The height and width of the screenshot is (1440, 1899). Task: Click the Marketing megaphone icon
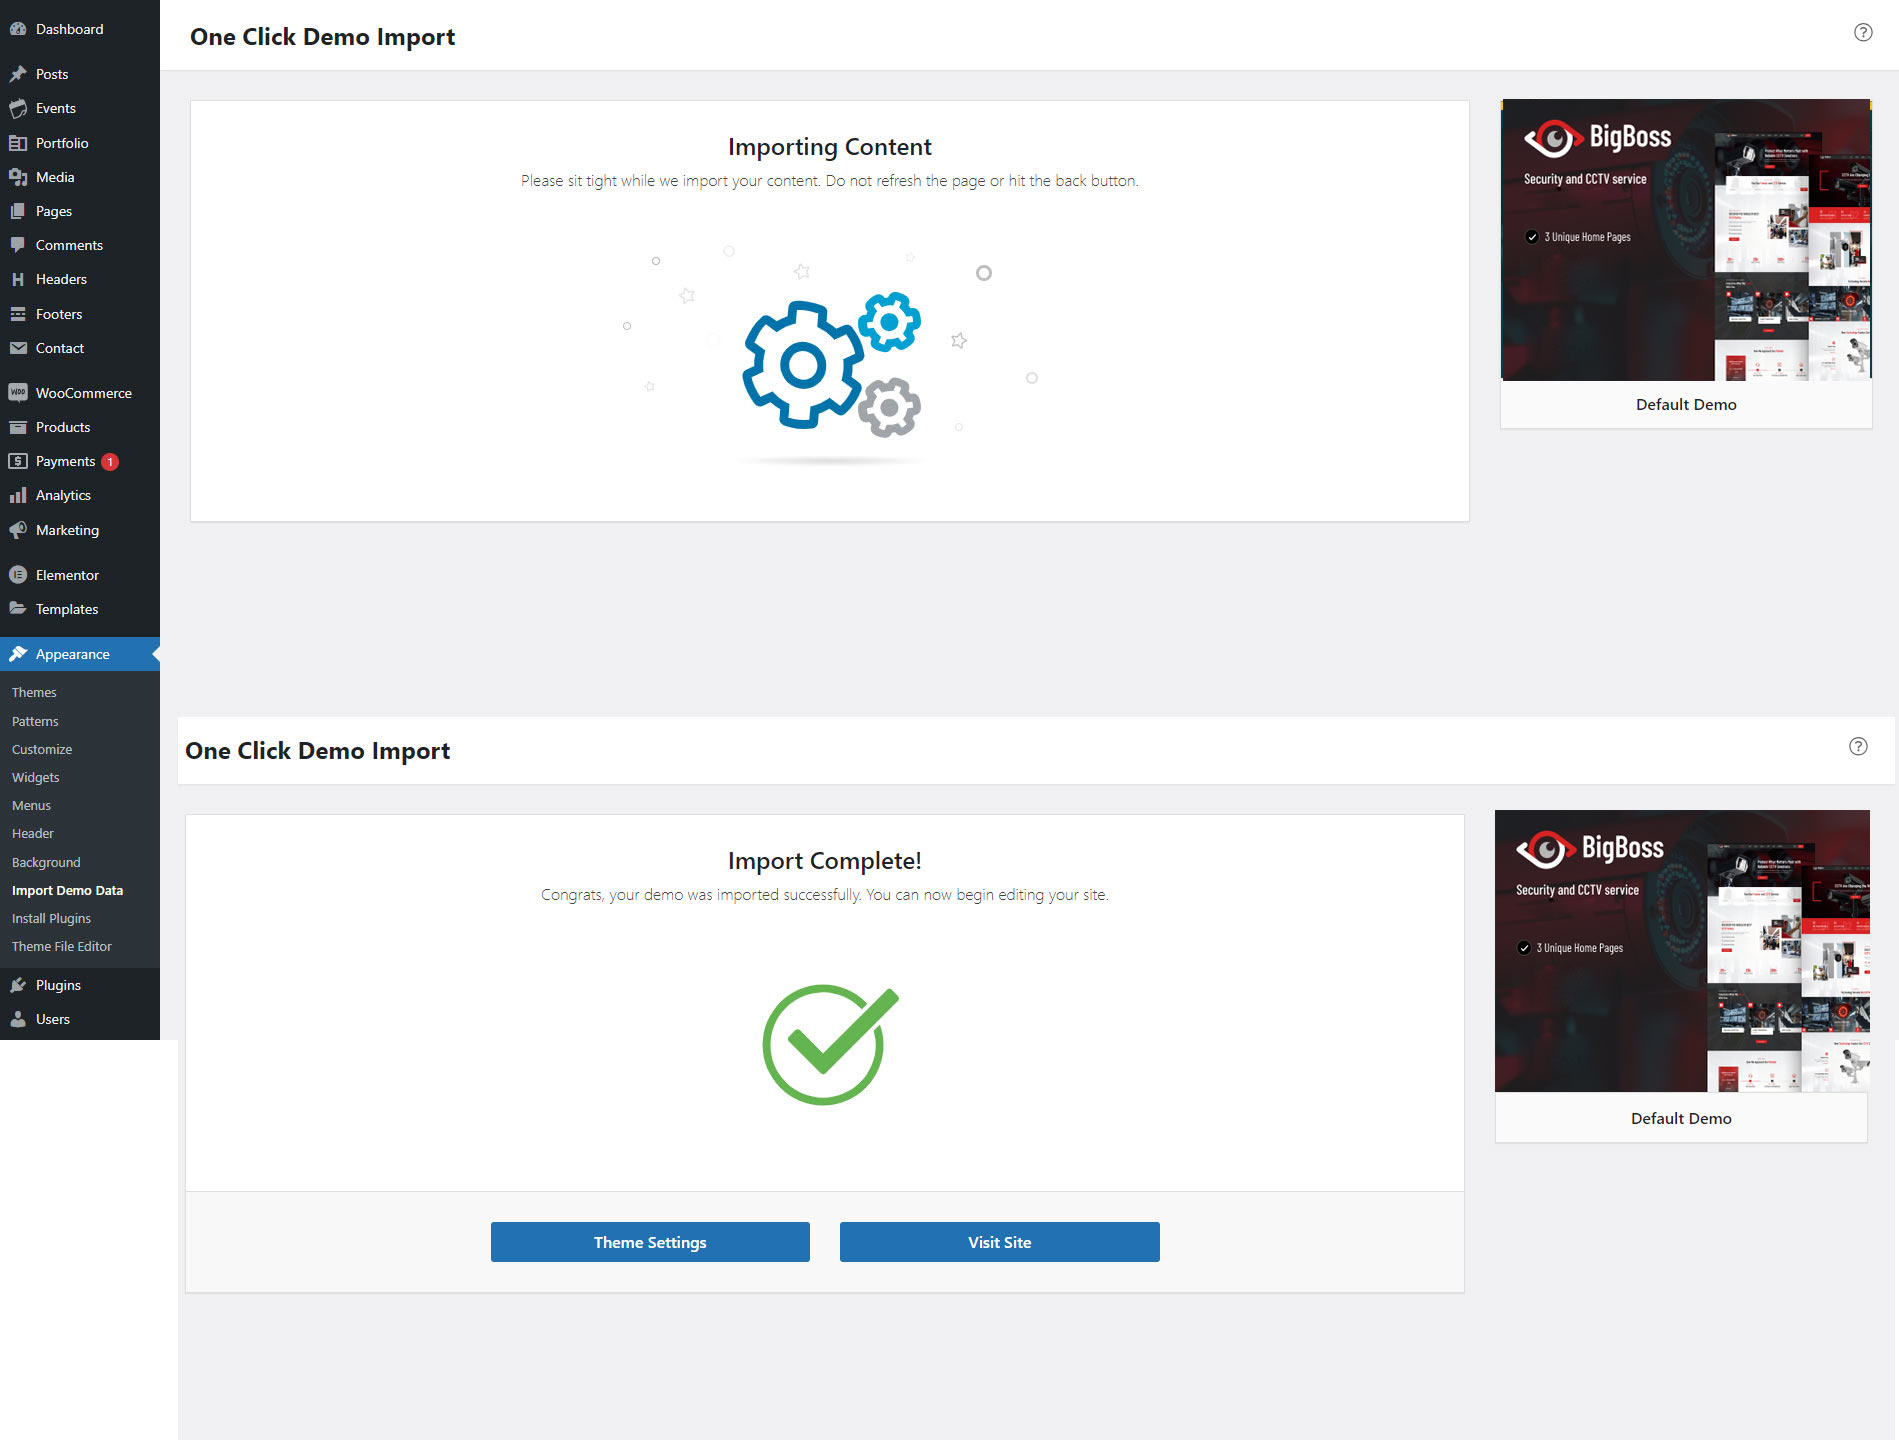pyautogui.click(x=18, y=530)
